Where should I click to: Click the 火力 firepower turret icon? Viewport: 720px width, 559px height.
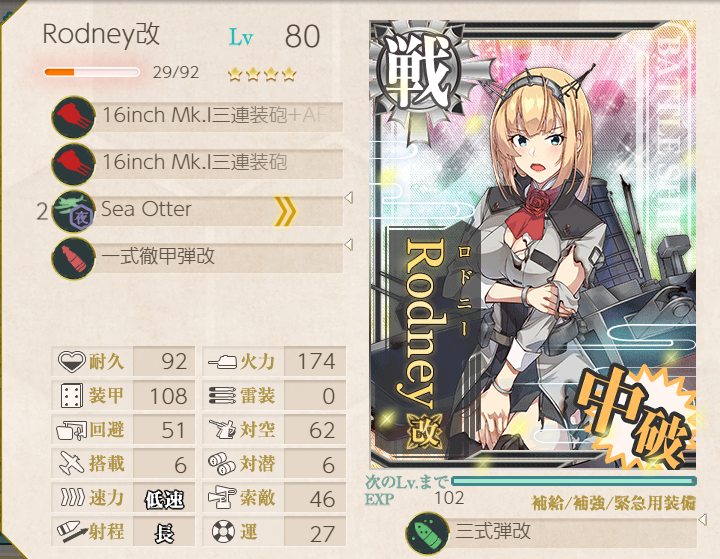click(222, 362)
